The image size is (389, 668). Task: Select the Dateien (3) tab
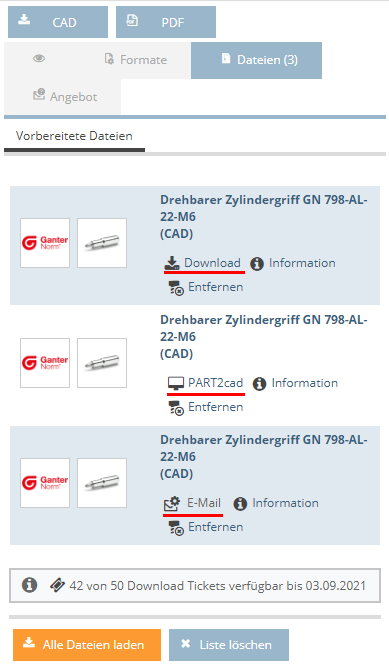point(256,60)
